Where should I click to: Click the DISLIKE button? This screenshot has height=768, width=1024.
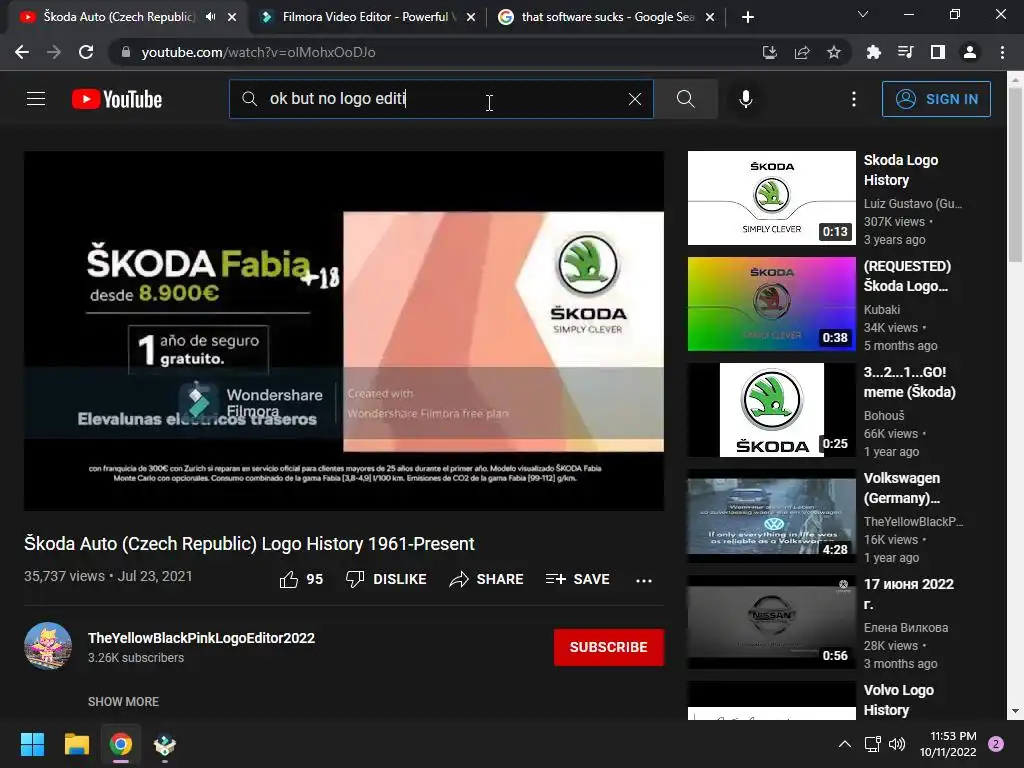pos(386,579)
